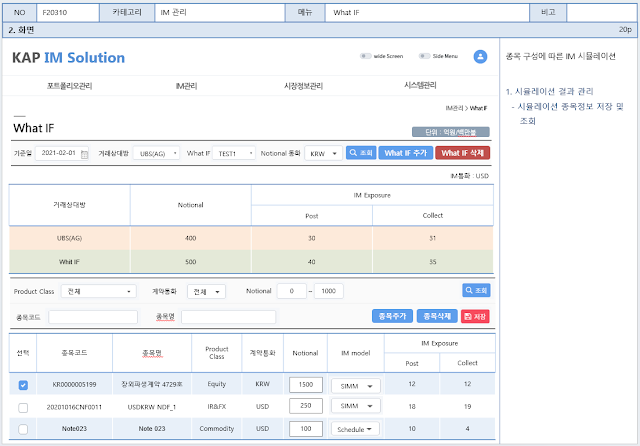Viewport: 640px width, 446px height.
Task: Open calendar icon beside 2021-02-01 date
Action: click(x=84, y=154)
